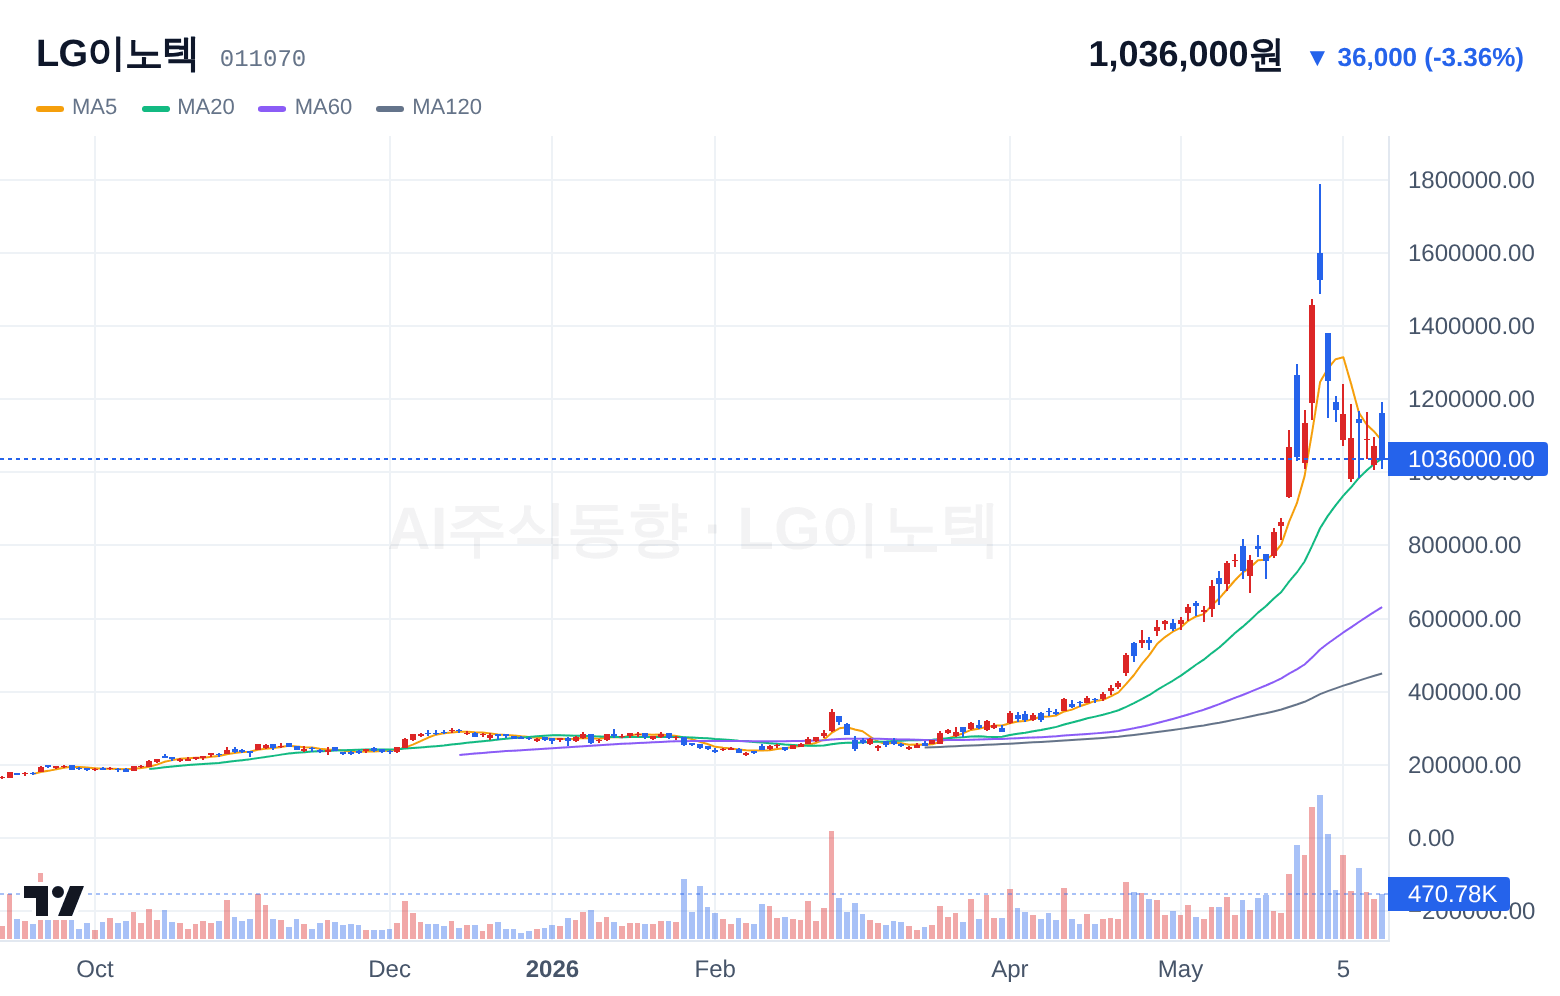Toggle the MA120 legend entry

click(x=429, y=107)
